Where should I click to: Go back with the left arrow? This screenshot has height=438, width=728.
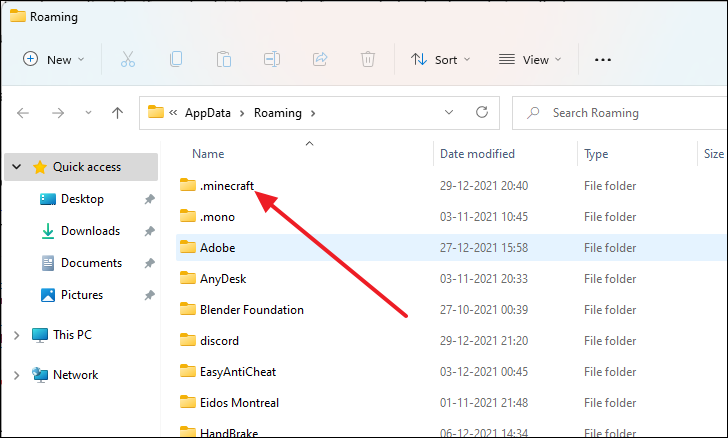pos(23,113)
